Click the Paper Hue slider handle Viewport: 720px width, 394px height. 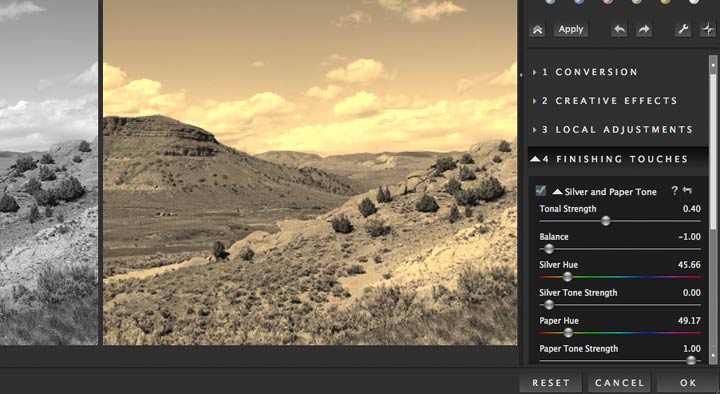coord(568,333)
